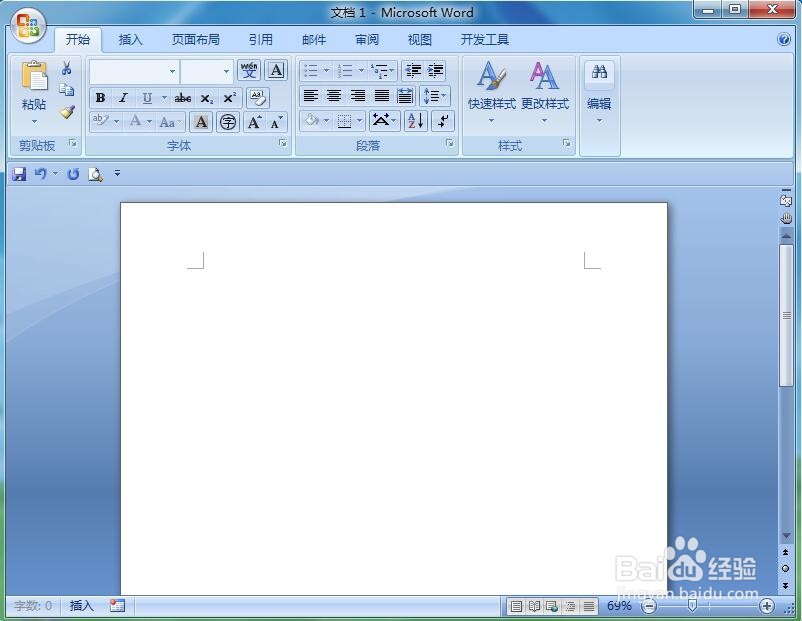
Task: Open the font name dropdown
Action: pyautogui.click(x=172, y=71)
